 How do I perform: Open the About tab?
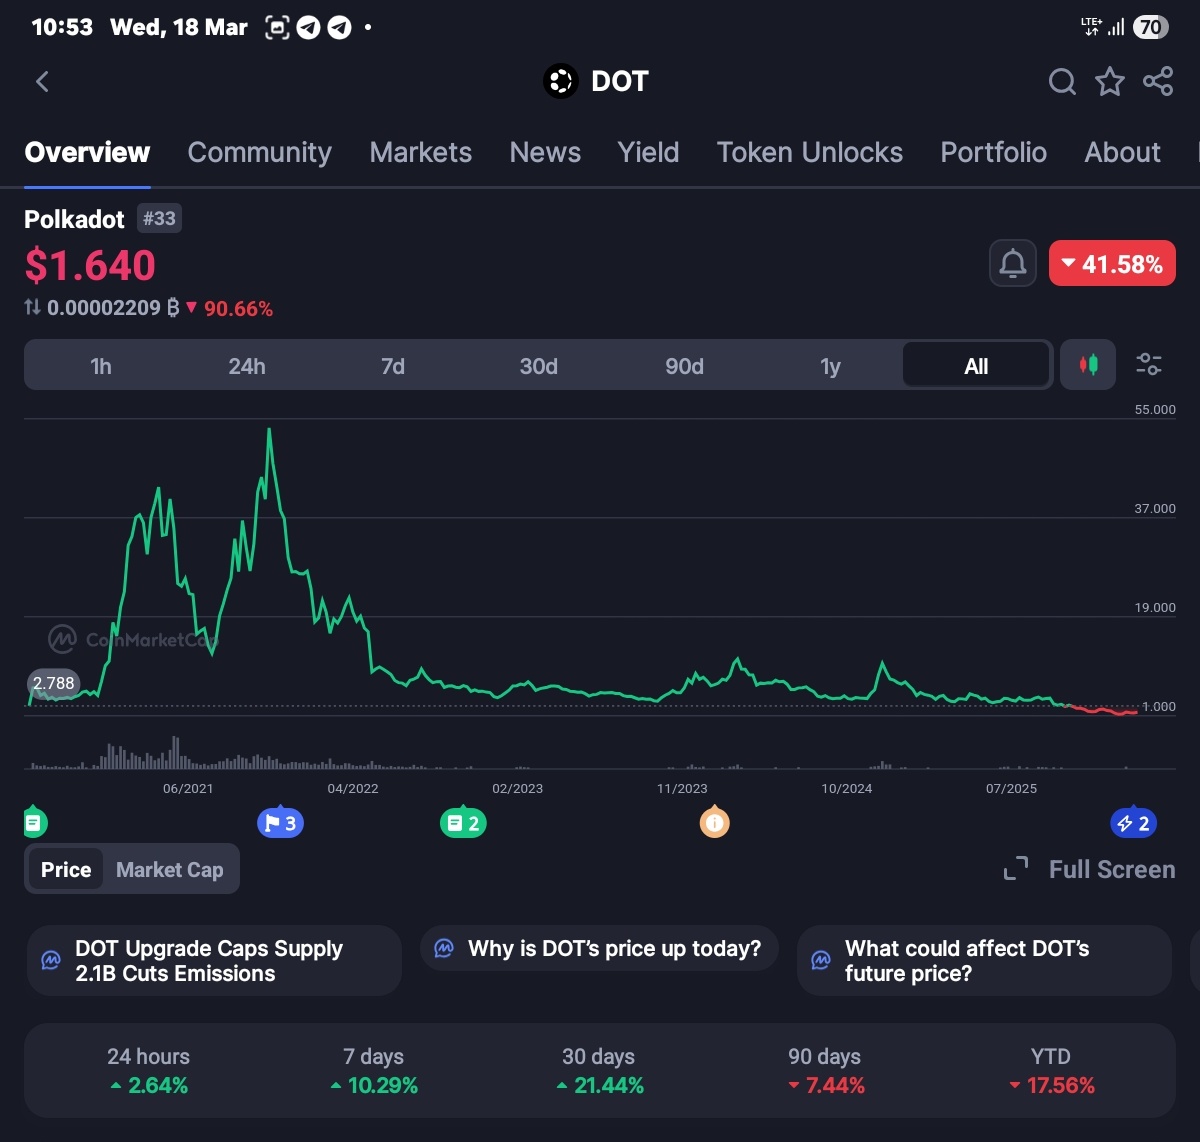(x=1123, y=152)
